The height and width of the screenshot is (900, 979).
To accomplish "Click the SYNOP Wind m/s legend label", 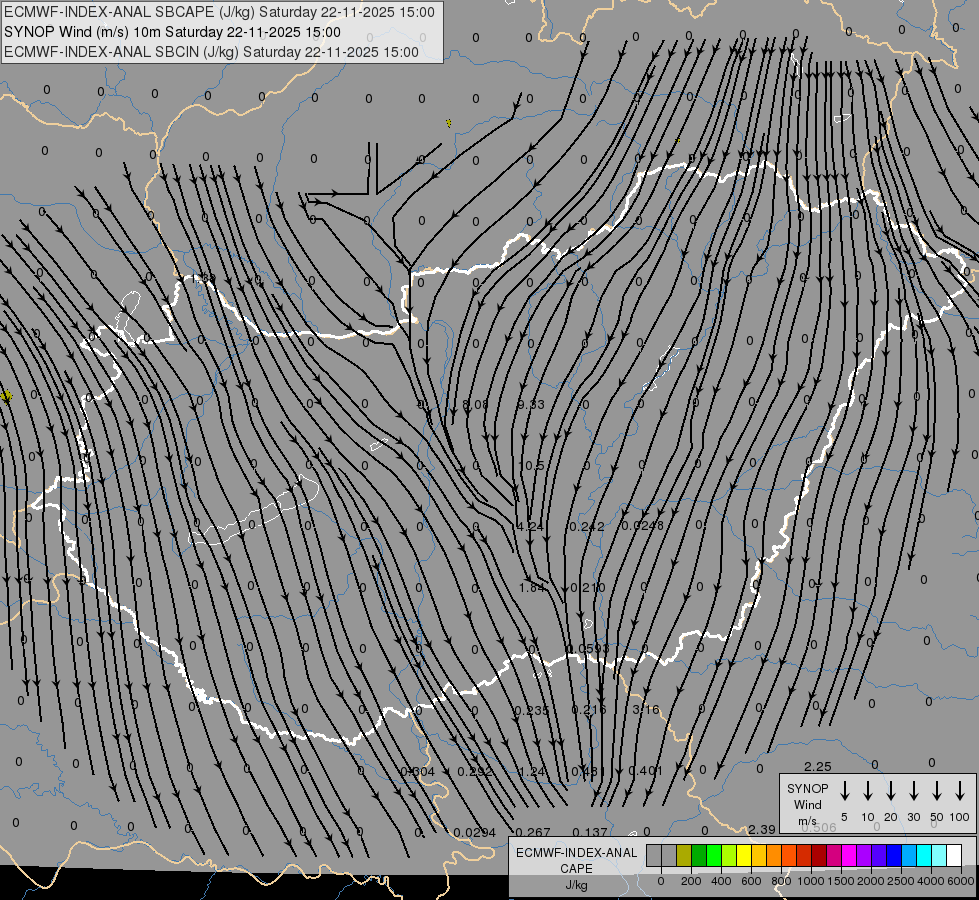I will [x=807, y=804].
